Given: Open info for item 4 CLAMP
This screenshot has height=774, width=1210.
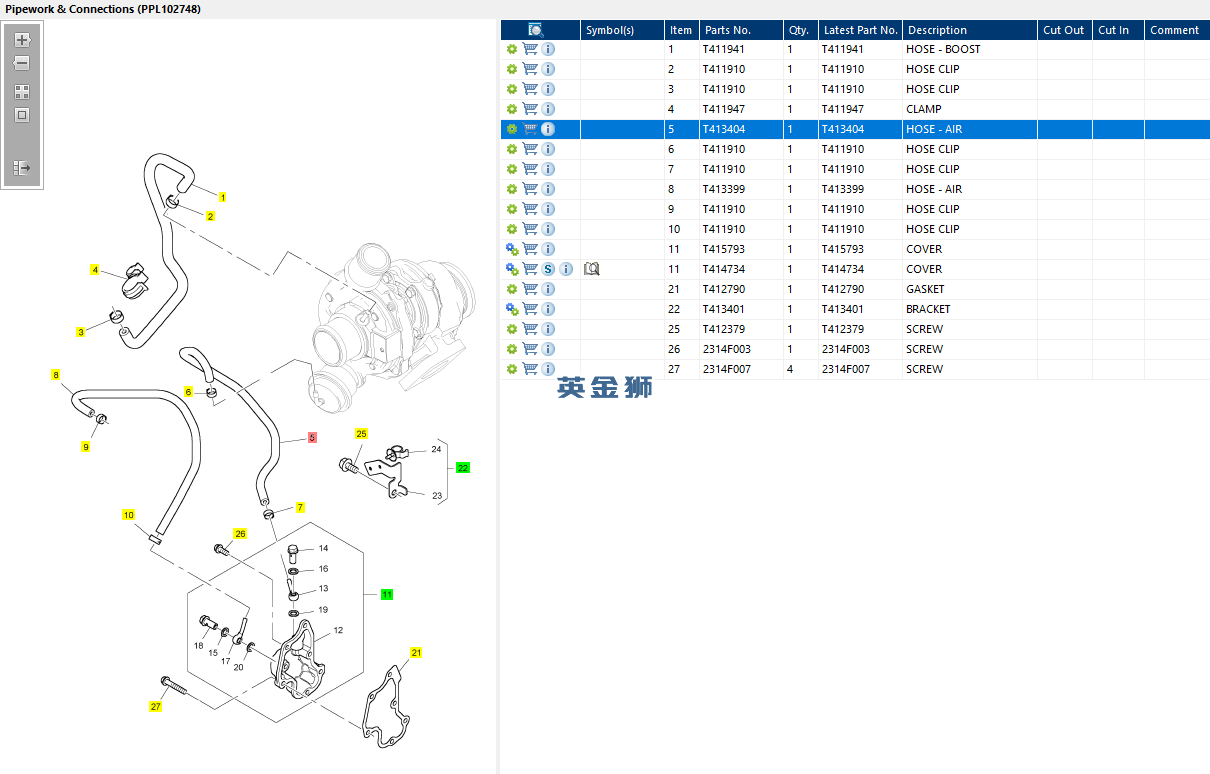Looking at the screenshot, I should (x=548, y=109).
